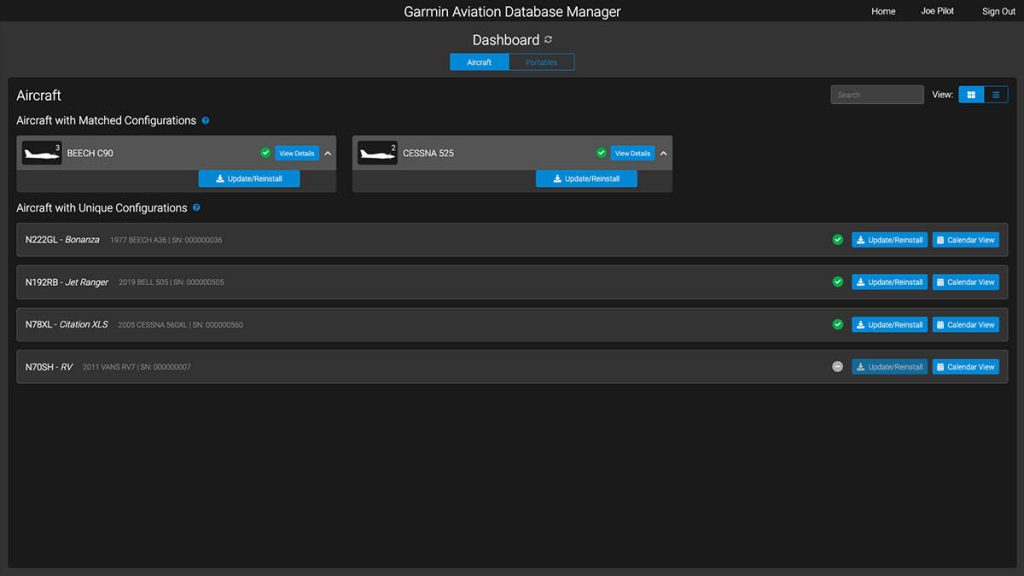Select the N192RB - Jet Ranger row name
This screenshot has height=576, width=1024.
point(67,282)
